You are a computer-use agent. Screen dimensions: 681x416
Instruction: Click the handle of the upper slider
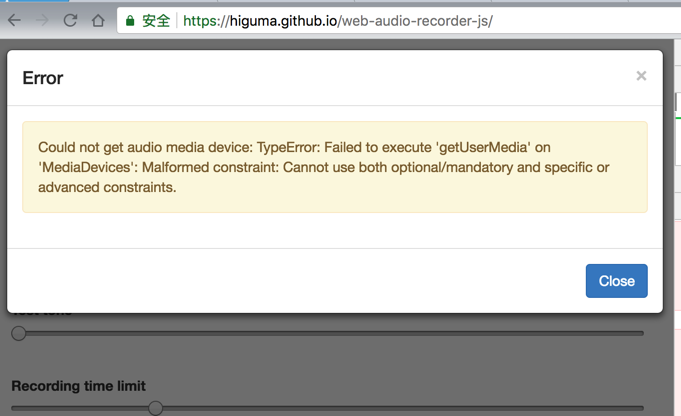click(x=19, y=333)
